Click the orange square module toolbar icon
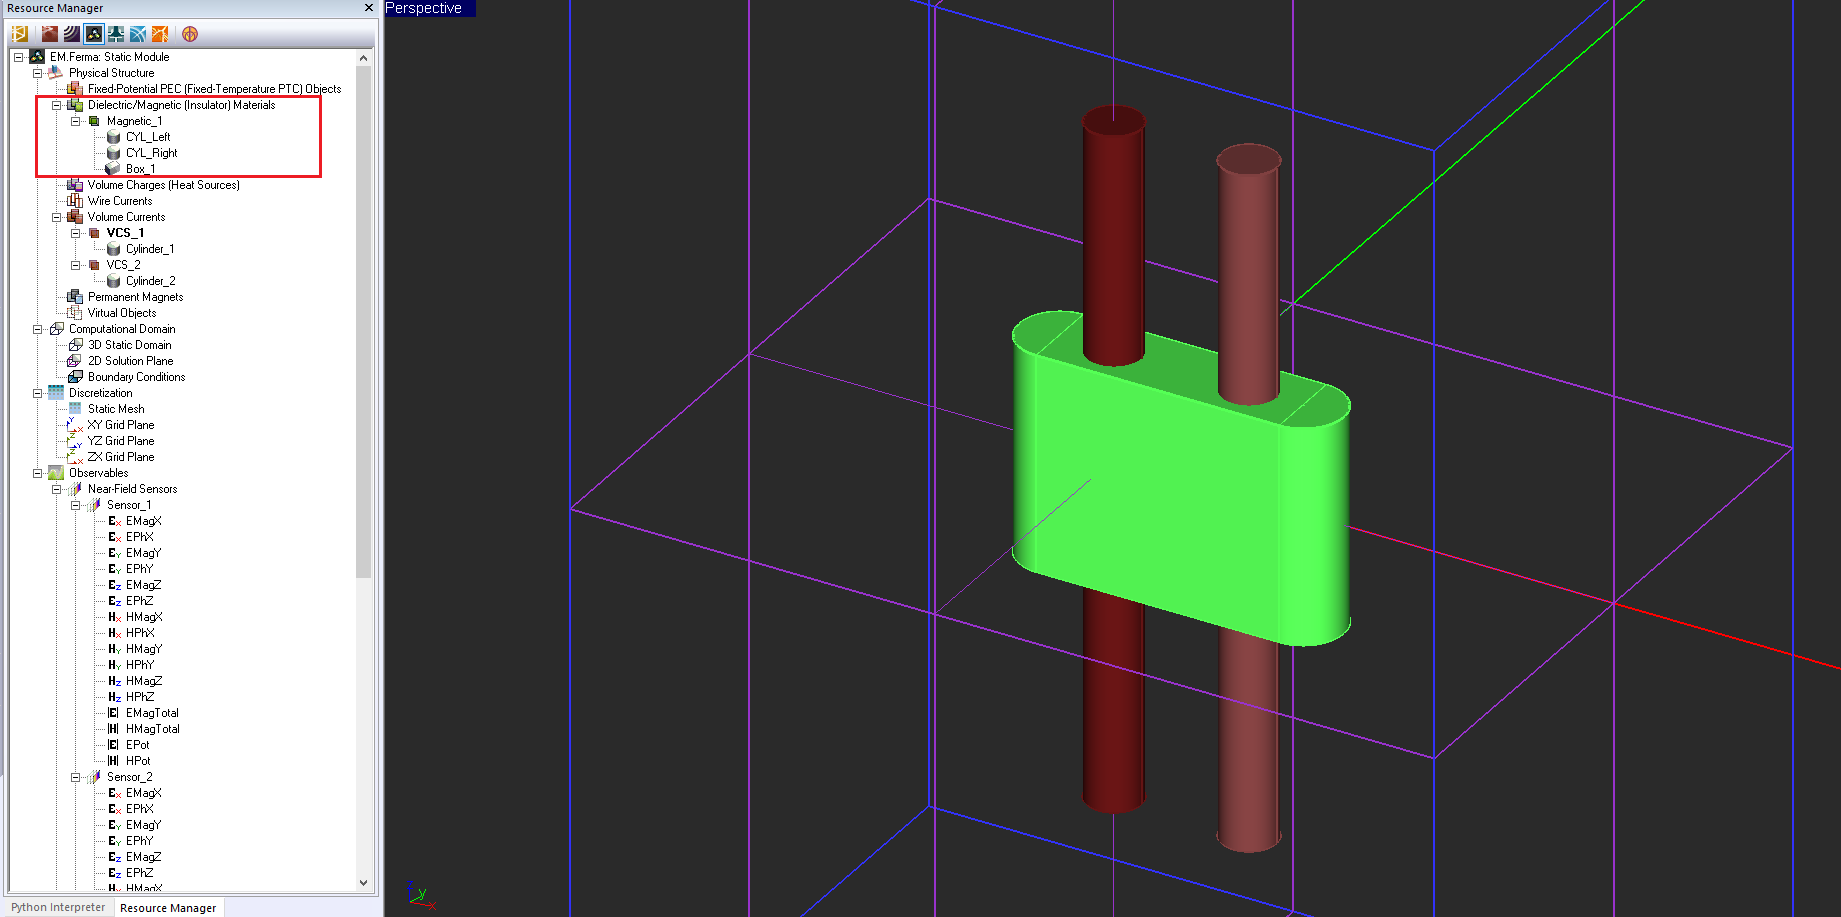This screenshot has height=917, width=1841. click(160, 34)
